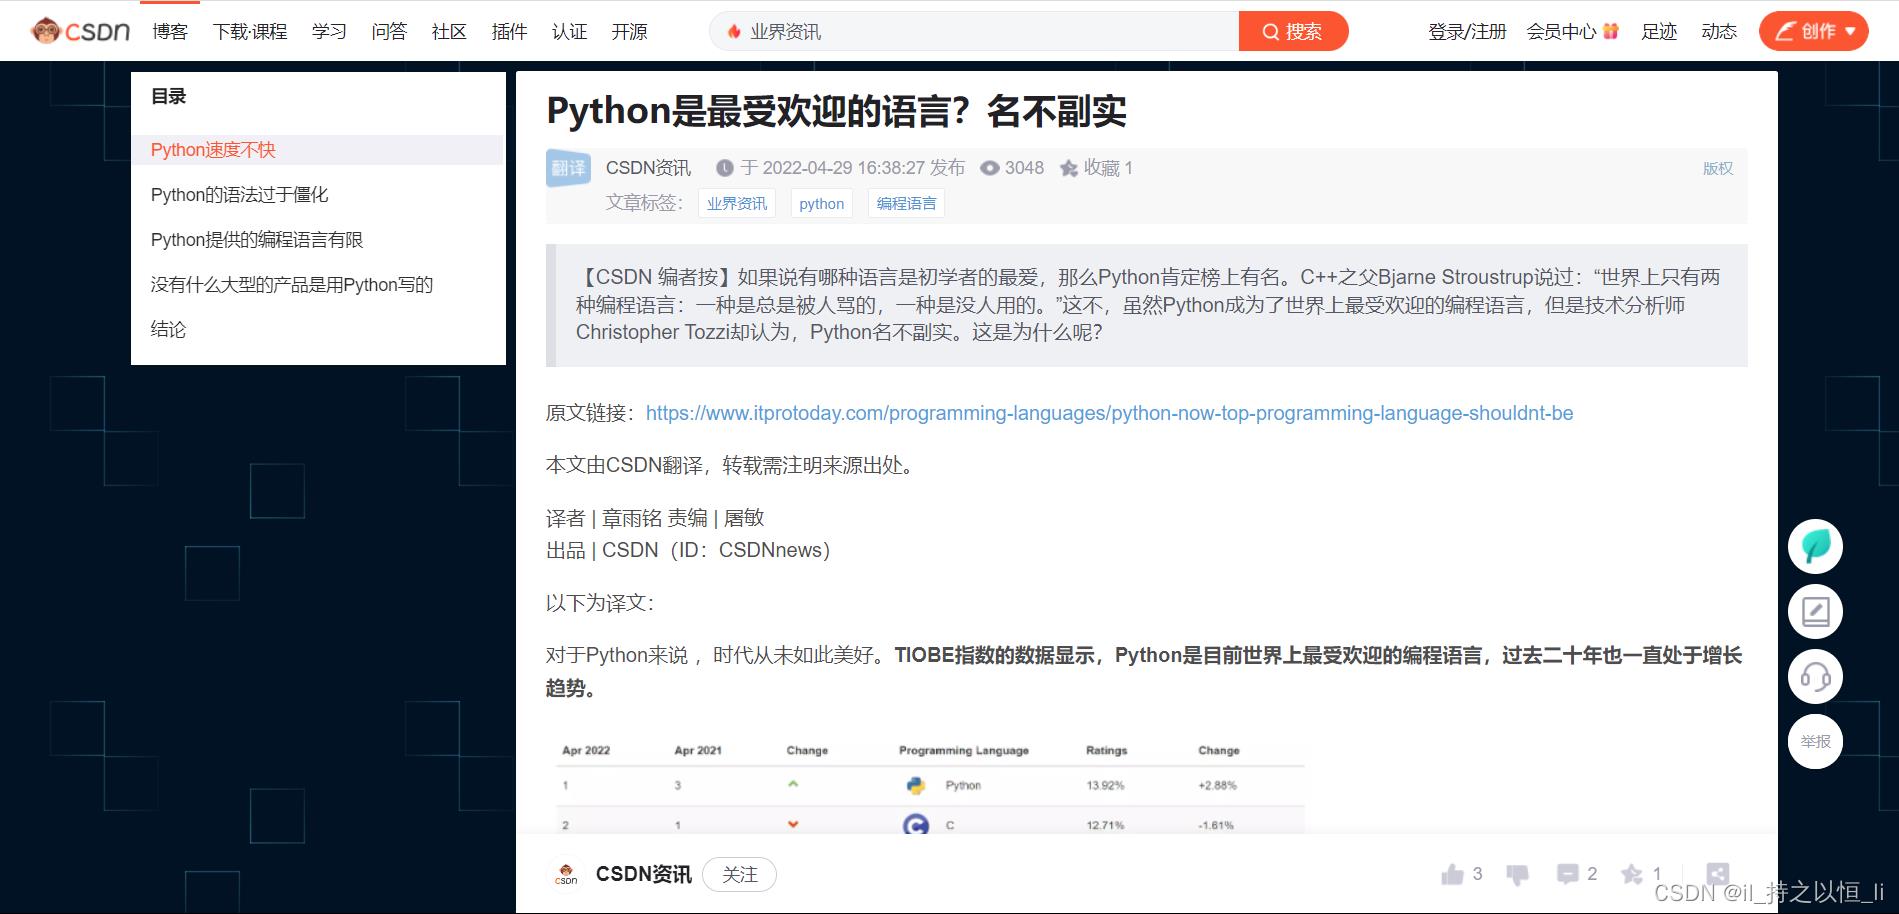Select the python article tag
Screen dimensions: 1899x914
pos(822,204)
